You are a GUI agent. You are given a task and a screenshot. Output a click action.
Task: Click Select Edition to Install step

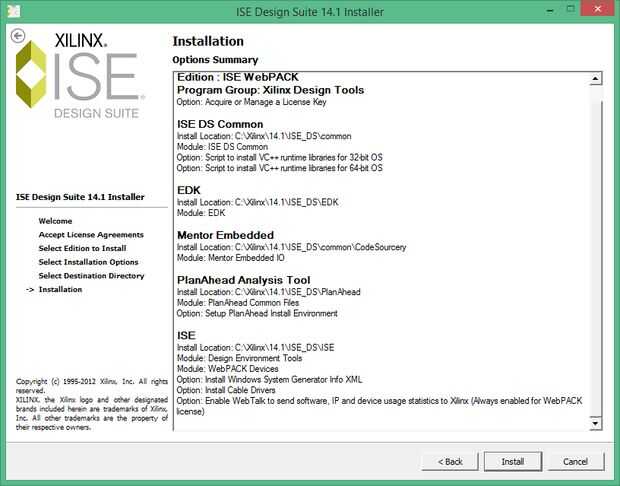[x=82, y=248]
